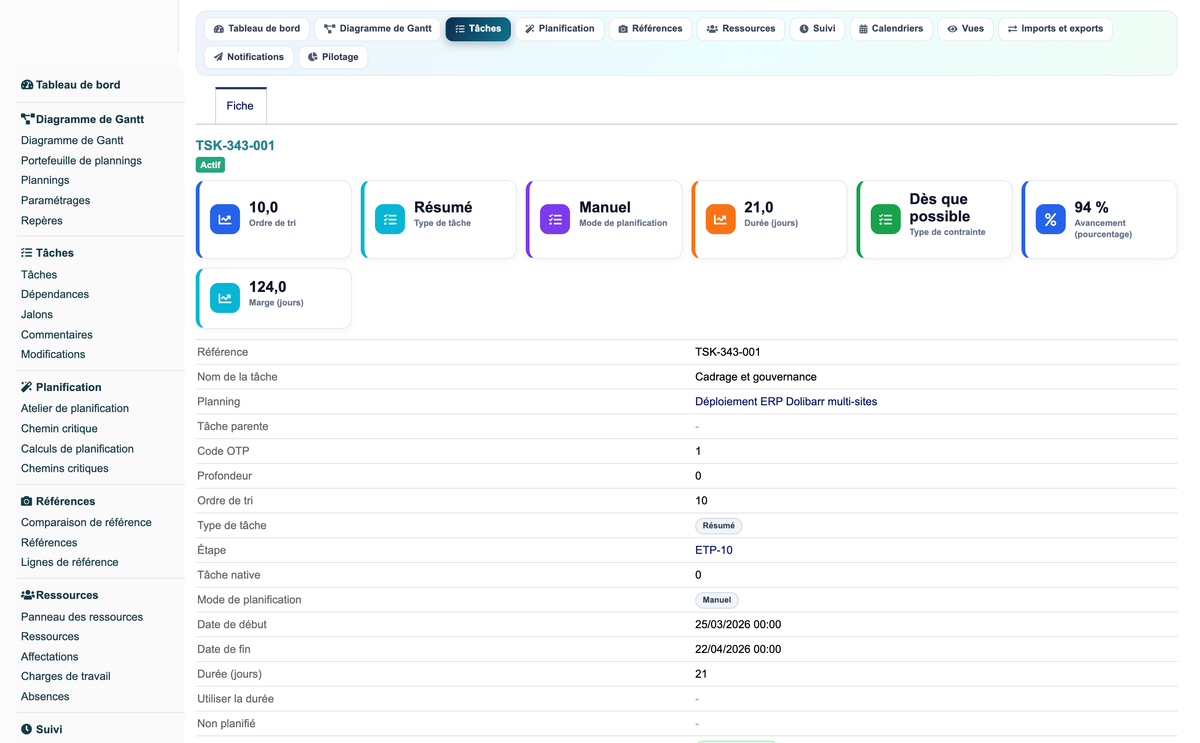Open Modifications in sidebar
Image resolution: width=1200 pixels, height=743 pixels.
coord(53,355)
